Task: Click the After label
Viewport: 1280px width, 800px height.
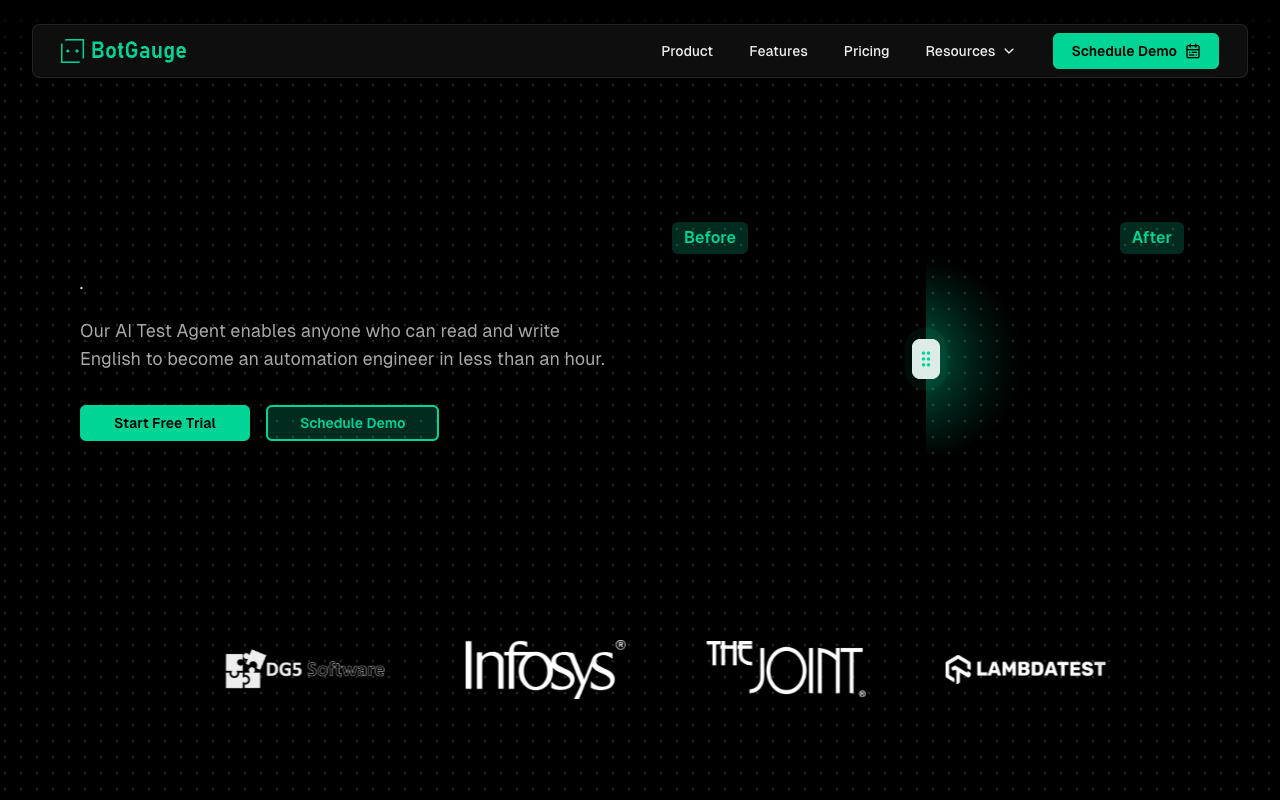Action: (x=1152, y=238)
